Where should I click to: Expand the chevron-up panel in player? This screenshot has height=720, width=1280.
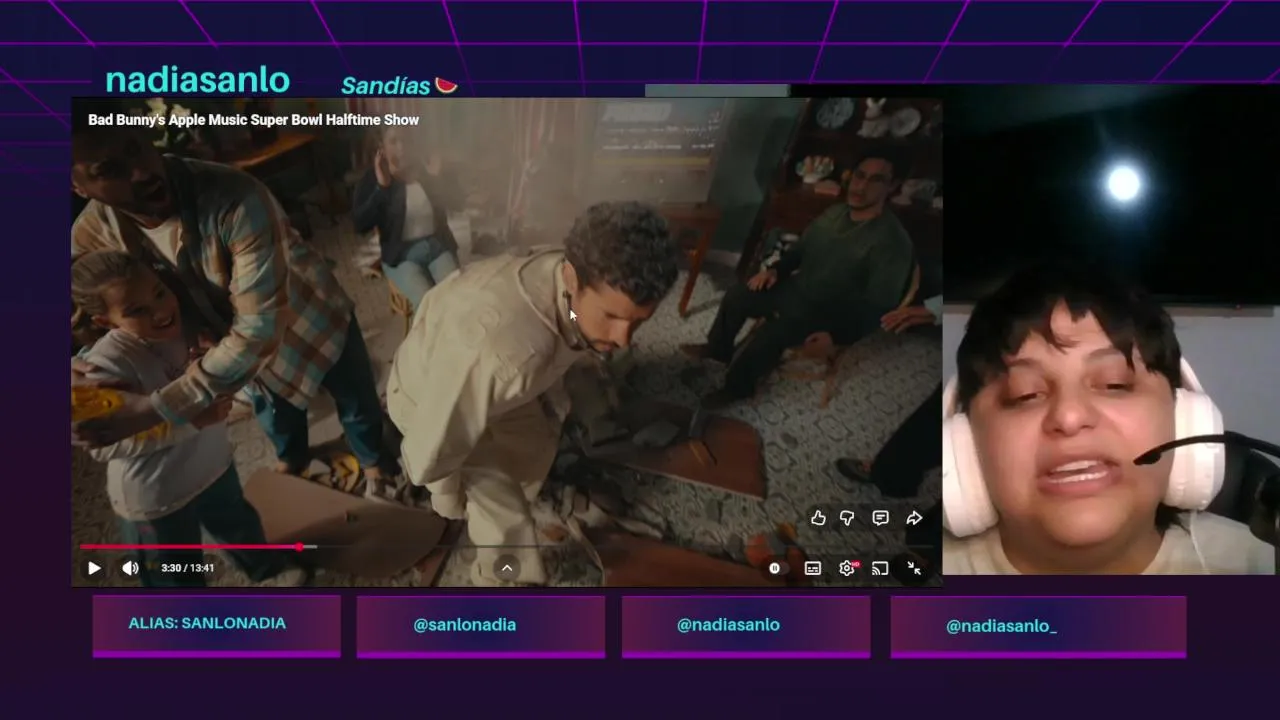click(507, 568)
